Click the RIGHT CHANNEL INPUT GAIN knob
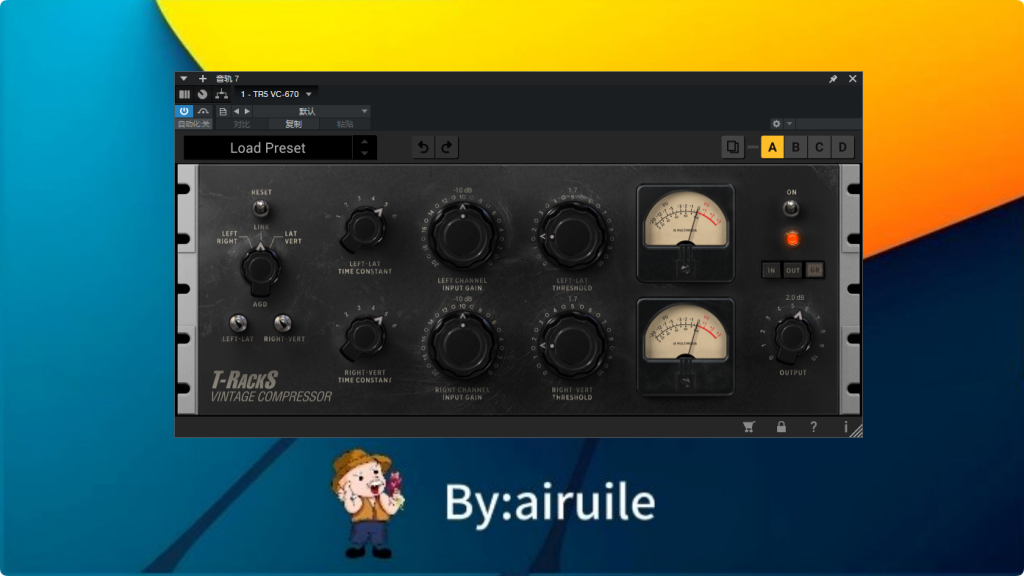The height and width of the screenshot is (576, 1024). [462, 345]
